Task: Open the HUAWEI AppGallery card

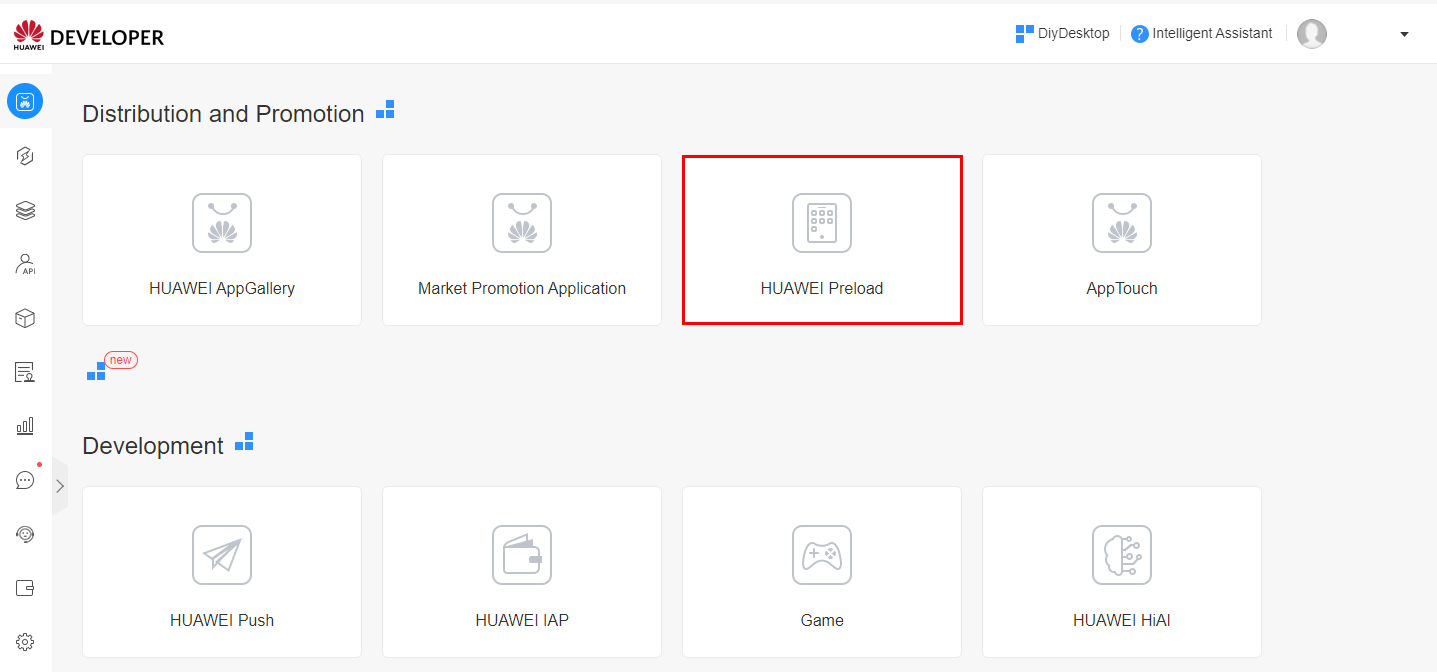Action: pos(222,240)
